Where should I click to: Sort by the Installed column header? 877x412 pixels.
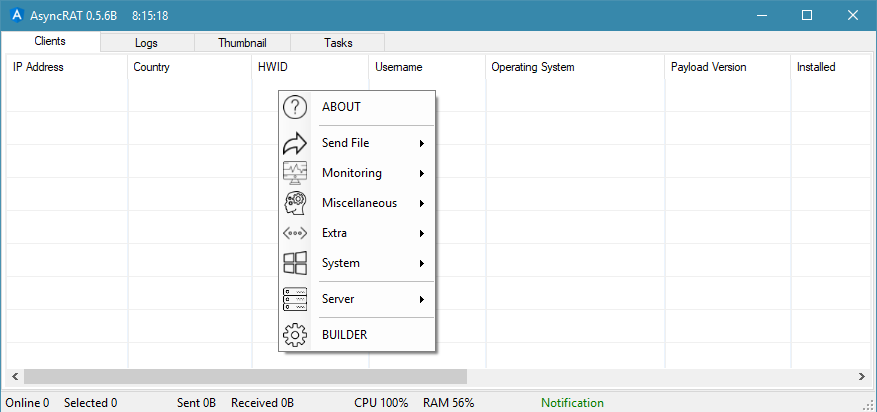(x=831, y=67)
